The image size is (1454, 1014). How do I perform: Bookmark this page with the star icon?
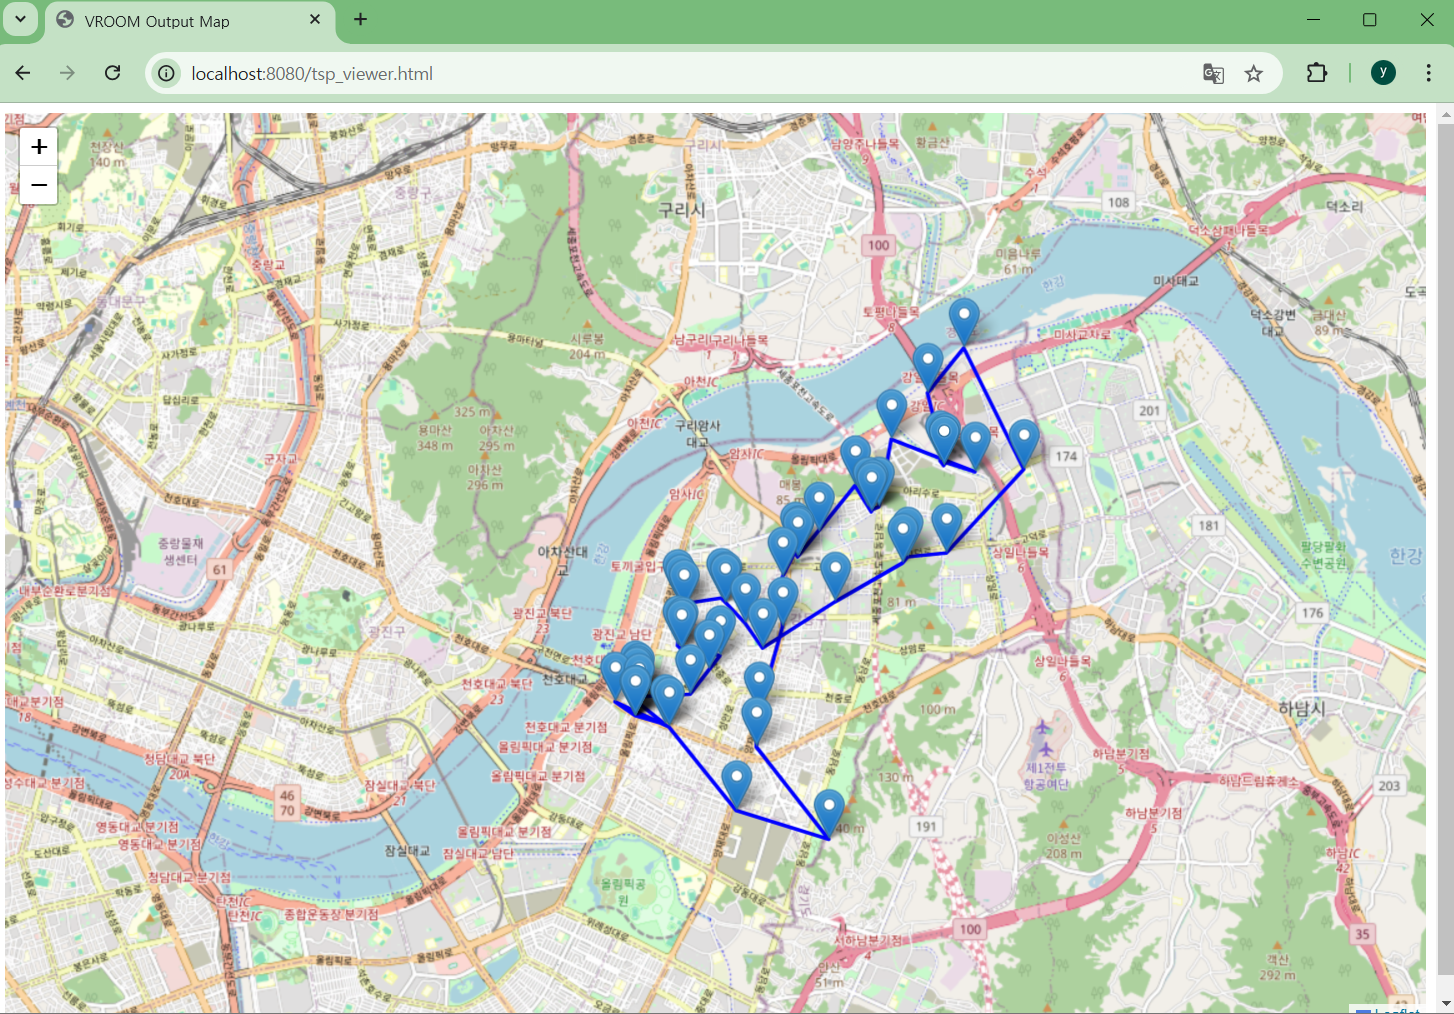pyautogui.click(x=1254, y=73)
